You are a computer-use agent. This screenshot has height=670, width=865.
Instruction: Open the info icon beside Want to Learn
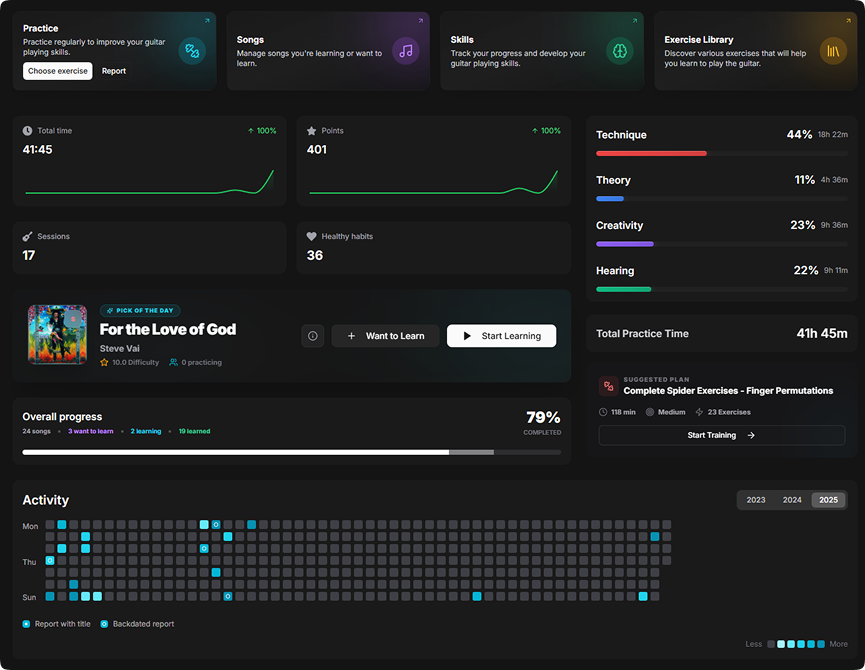(312, 336)
